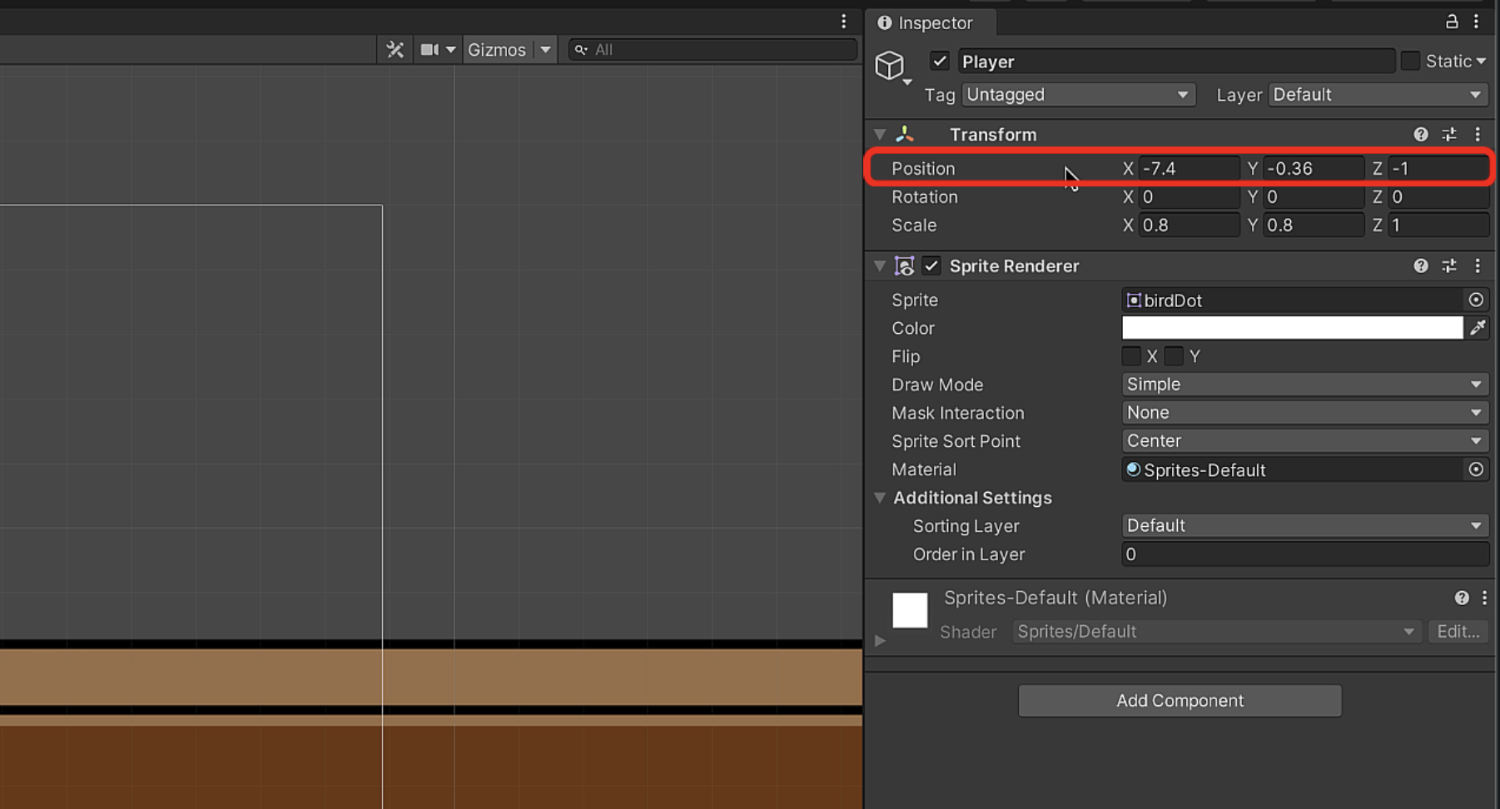Image resolution: width=1500 pixels, height=809 pixels.
Task: Click the Scale Y field
Action: (x=1313, y=225)
